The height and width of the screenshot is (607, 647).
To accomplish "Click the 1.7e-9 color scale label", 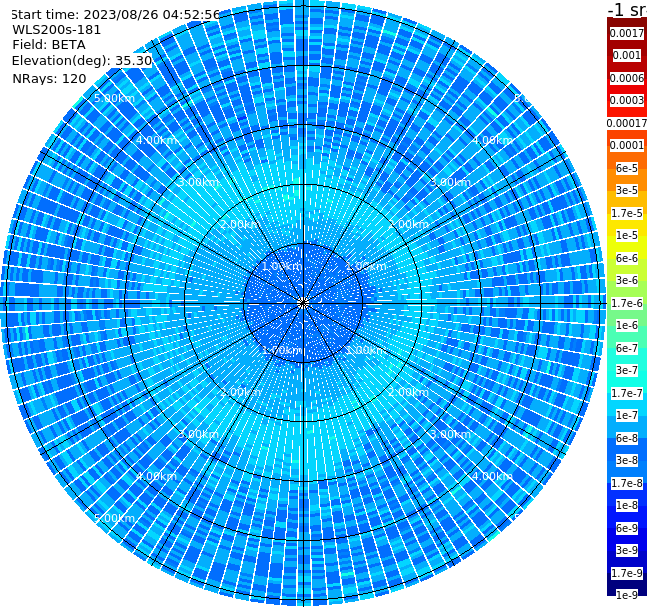I will (627, 573).
